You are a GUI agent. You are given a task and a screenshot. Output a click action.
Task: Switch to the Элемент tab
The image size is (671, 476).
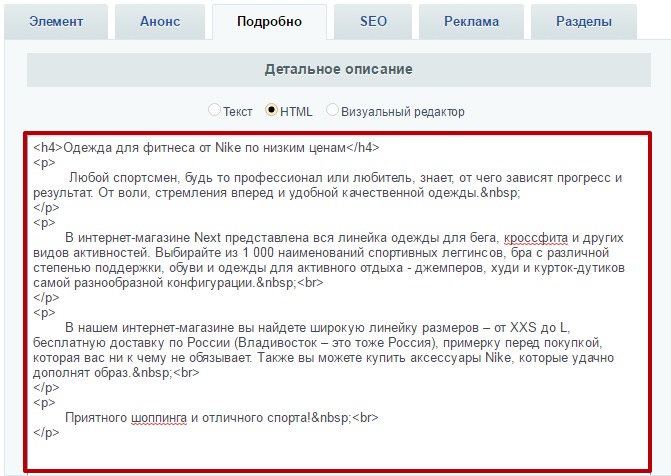click(x=56, y=21)
